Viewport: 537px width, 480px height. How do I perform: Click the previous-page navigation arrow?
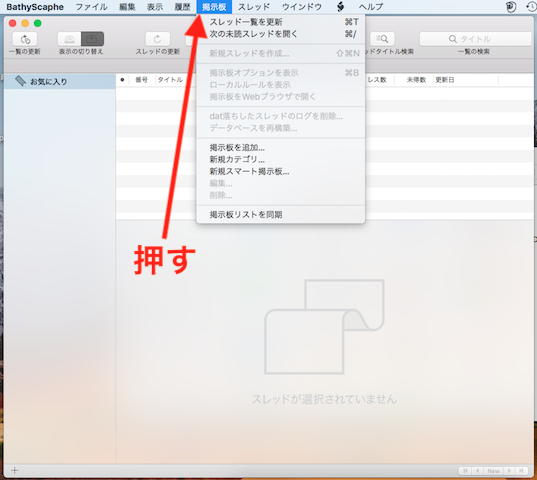[477, 471]
